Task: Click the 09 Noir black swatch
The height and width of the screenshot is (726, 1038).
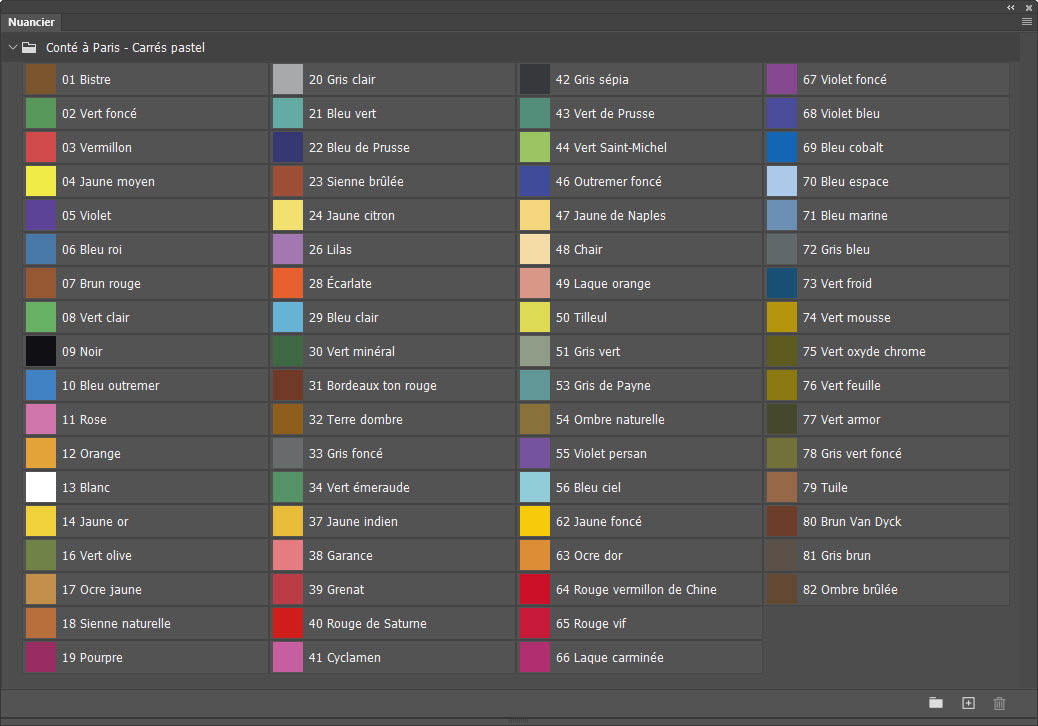Action: pyautogui.click(x=41, y=352)
